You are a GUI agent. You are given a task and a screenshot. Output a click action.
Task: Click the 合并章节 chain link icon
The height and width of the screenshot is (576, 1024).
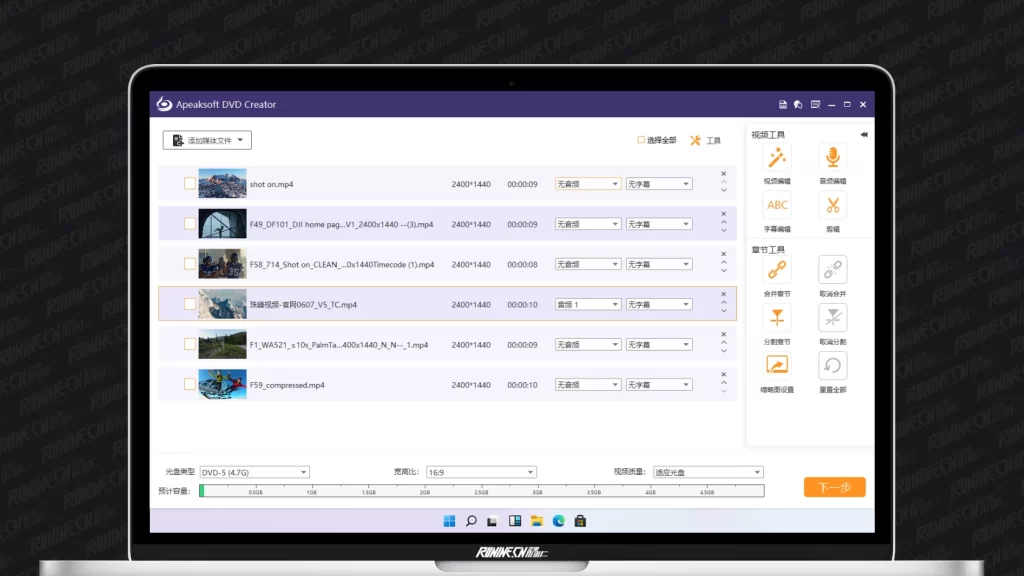[777, 270]
